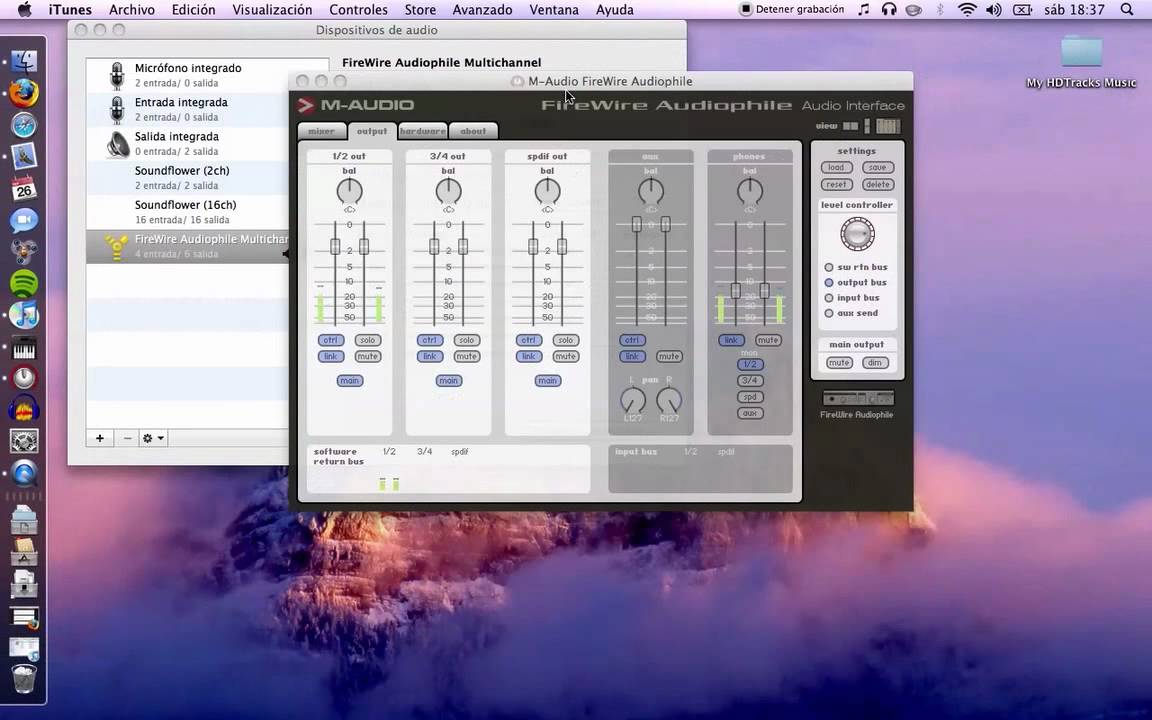The height and width of the screenshot is (720, 1152).
Task: Click headphones icon in menu bar
Action: [889, 10]
